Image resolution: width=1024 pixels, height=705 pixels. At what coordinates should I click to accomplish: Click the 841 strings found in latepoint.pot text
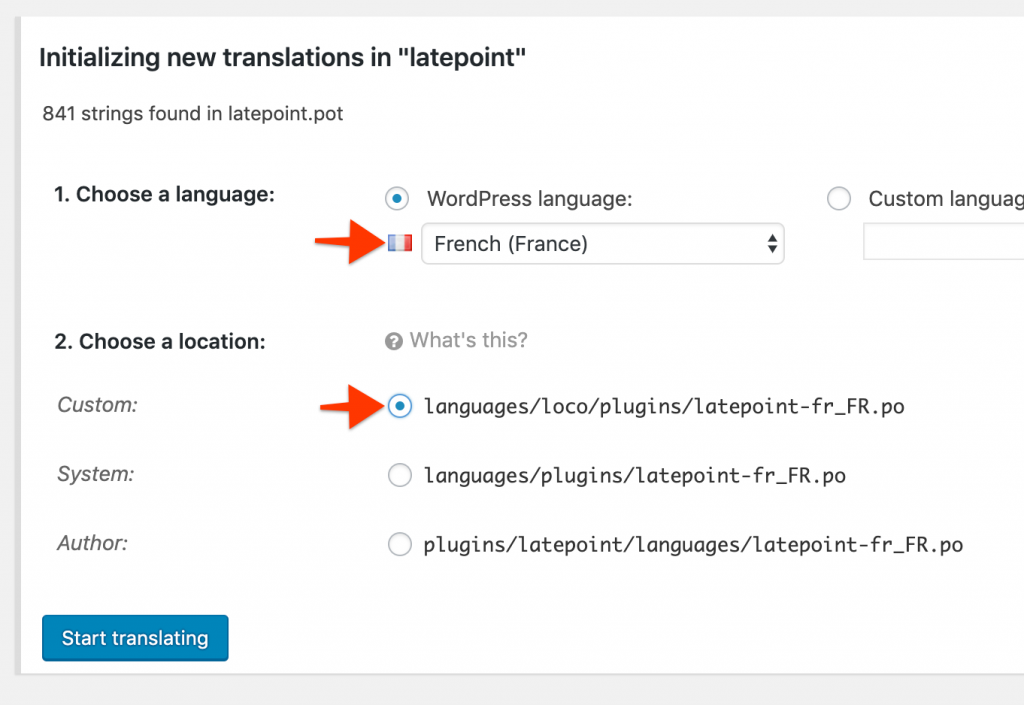[x=193, y=114]
